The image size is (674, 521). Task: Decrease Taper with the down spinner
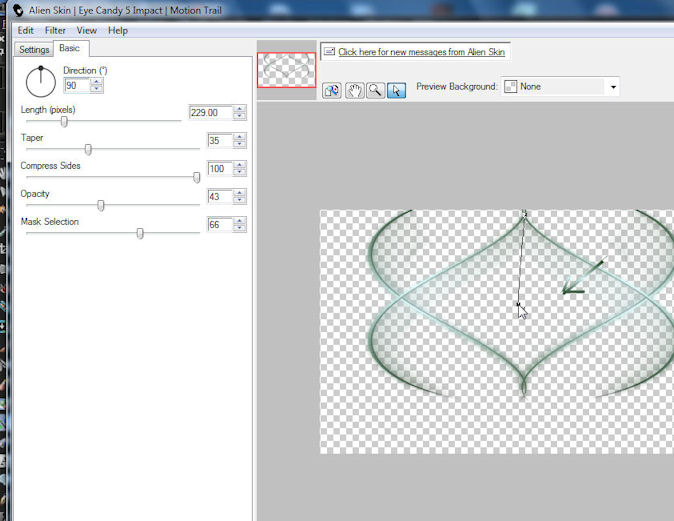coord(239,144)
